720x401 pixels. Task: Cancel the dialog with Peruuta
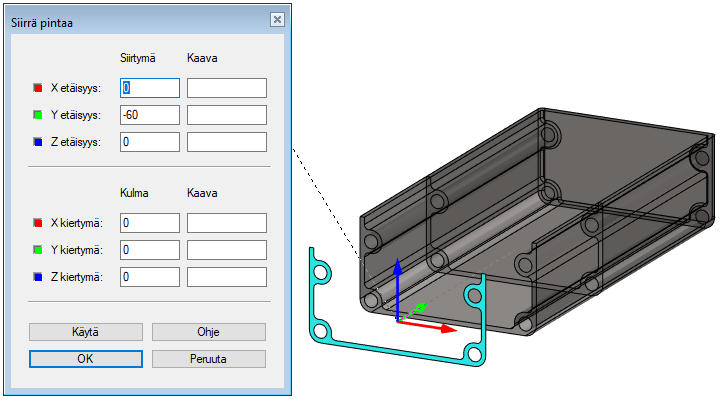point(208,359)
